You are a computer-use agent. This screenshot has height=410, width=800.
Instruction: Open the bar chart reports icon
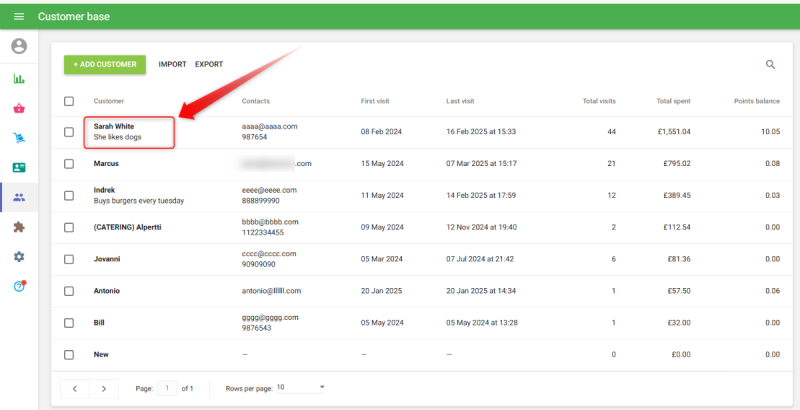click(19, 79)
